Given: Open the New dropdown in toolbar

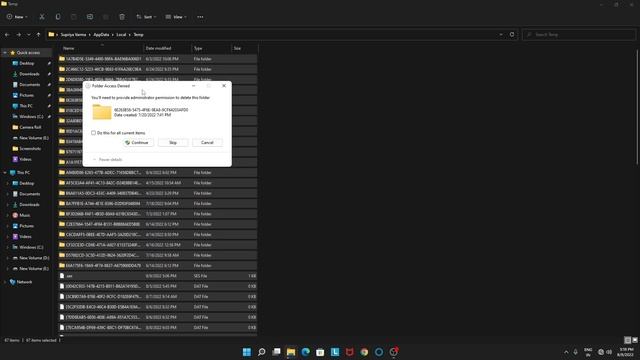Looking at the screenshot, I should pos(17,17).
